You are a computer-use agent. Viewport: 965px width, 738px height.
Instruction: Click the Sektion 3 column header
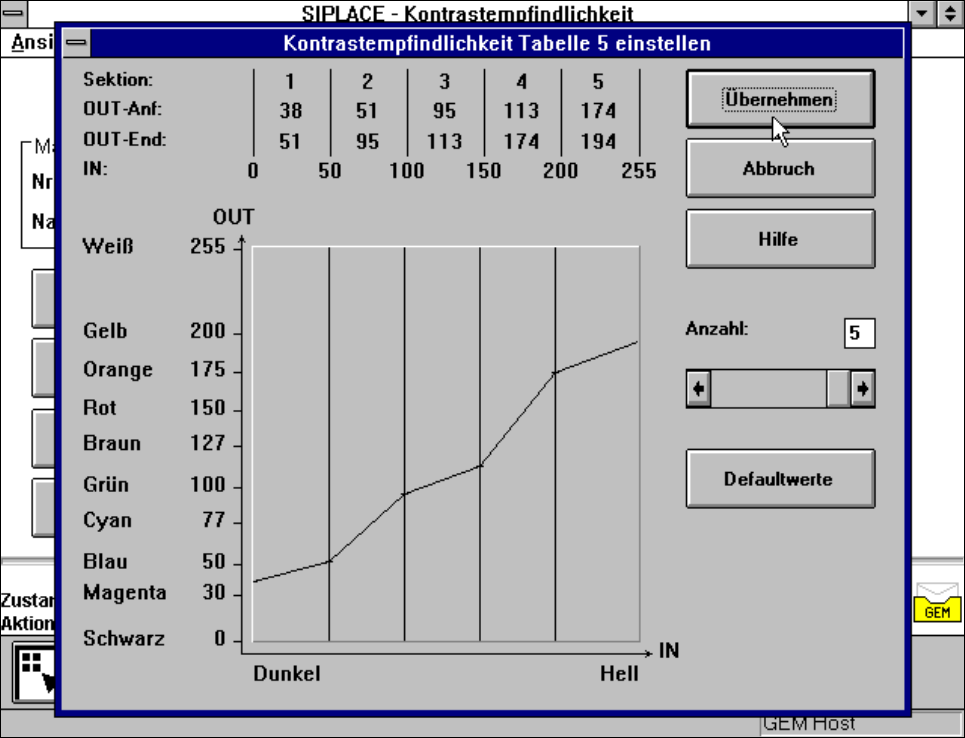pos(444,81)
